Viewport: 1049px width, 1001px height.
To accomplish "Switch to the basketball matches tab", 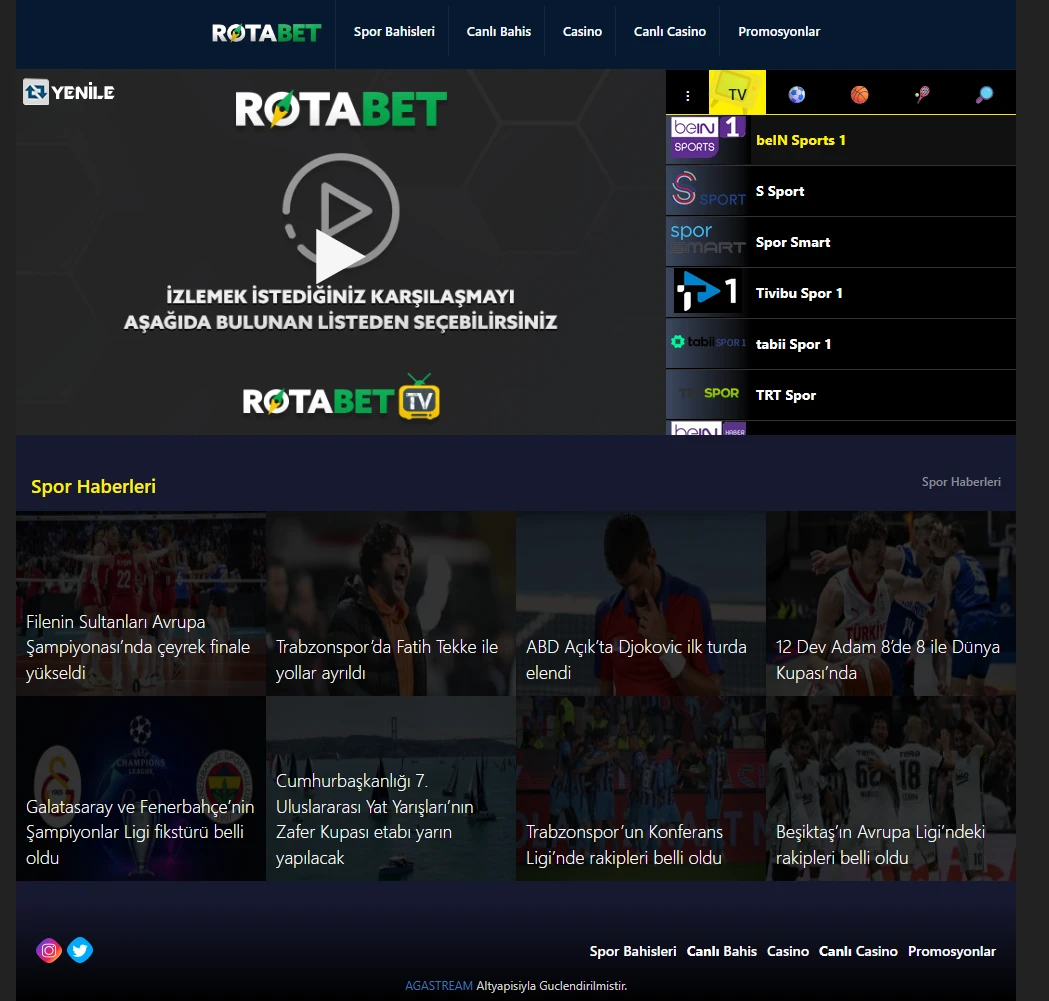I will click(x=859, y=94).
